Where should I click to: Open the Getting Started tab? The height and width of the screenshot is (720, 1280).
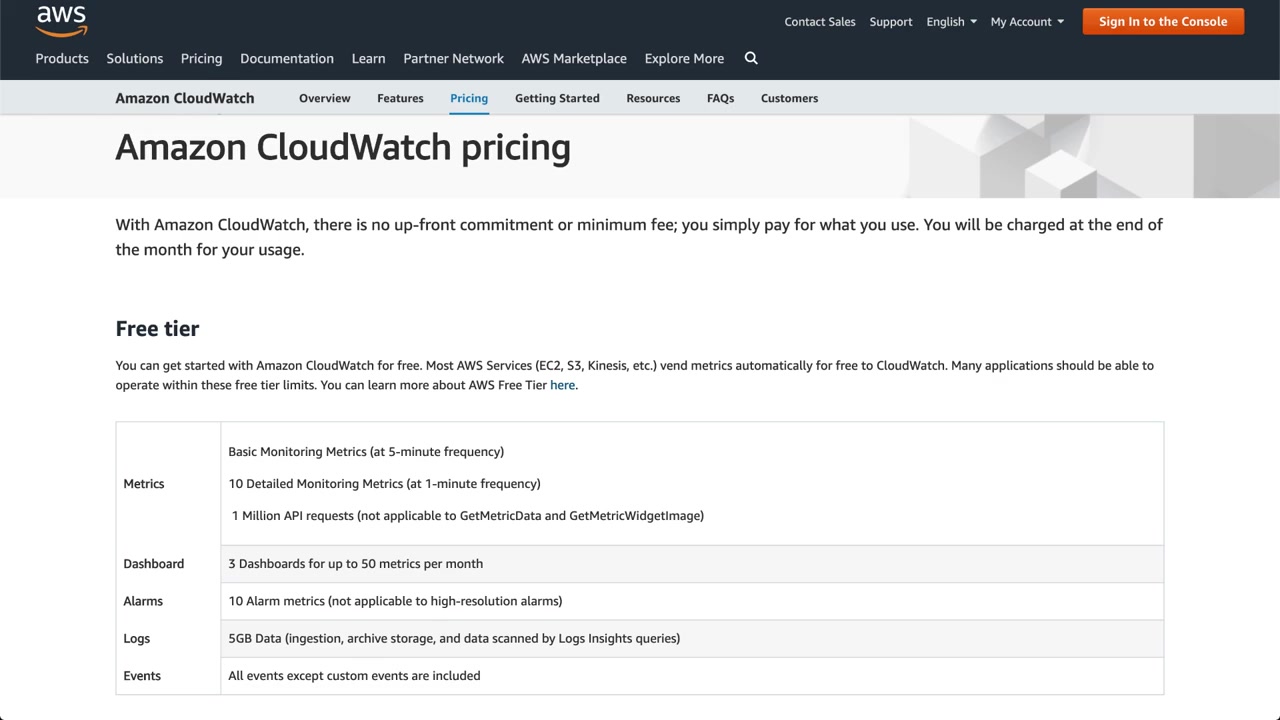(557, 98)
